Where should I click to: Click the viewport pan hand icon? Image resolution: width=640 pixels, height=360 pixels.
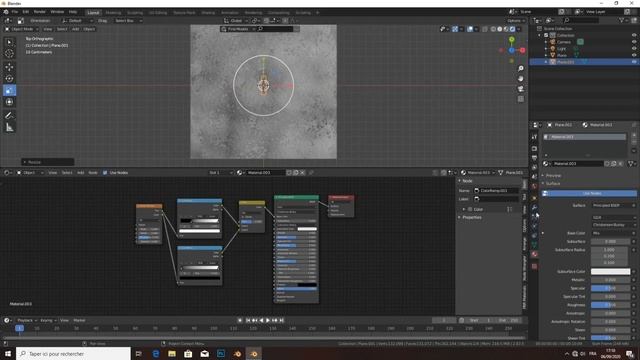(521, 78)
